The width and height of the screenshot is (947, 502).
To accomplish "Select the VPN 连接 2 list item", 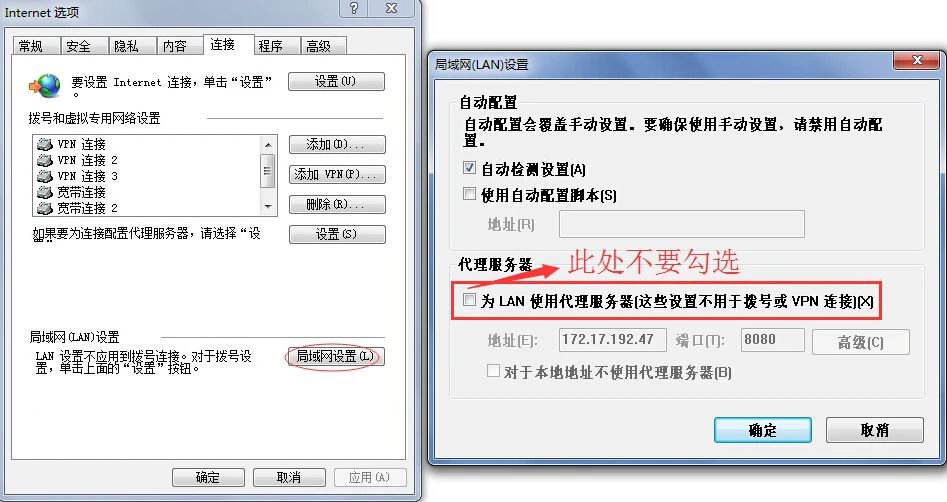I will (77, 160).
